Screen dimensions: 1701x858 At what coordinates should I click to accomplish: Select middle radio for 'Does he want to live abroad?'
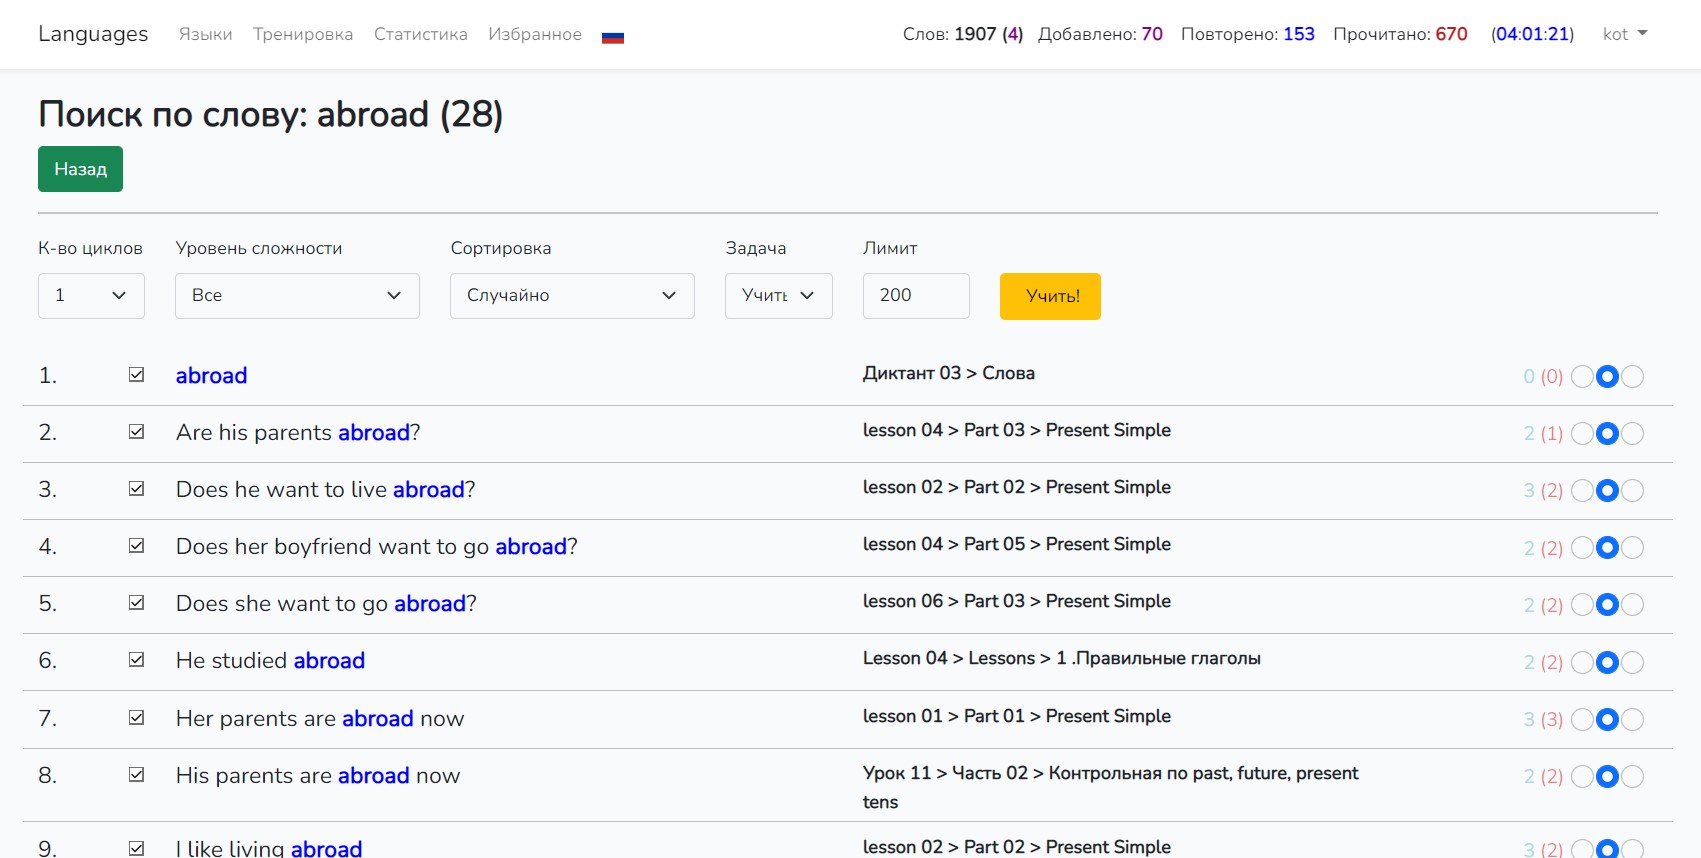pyautogui.click(x=1607, y=491)
